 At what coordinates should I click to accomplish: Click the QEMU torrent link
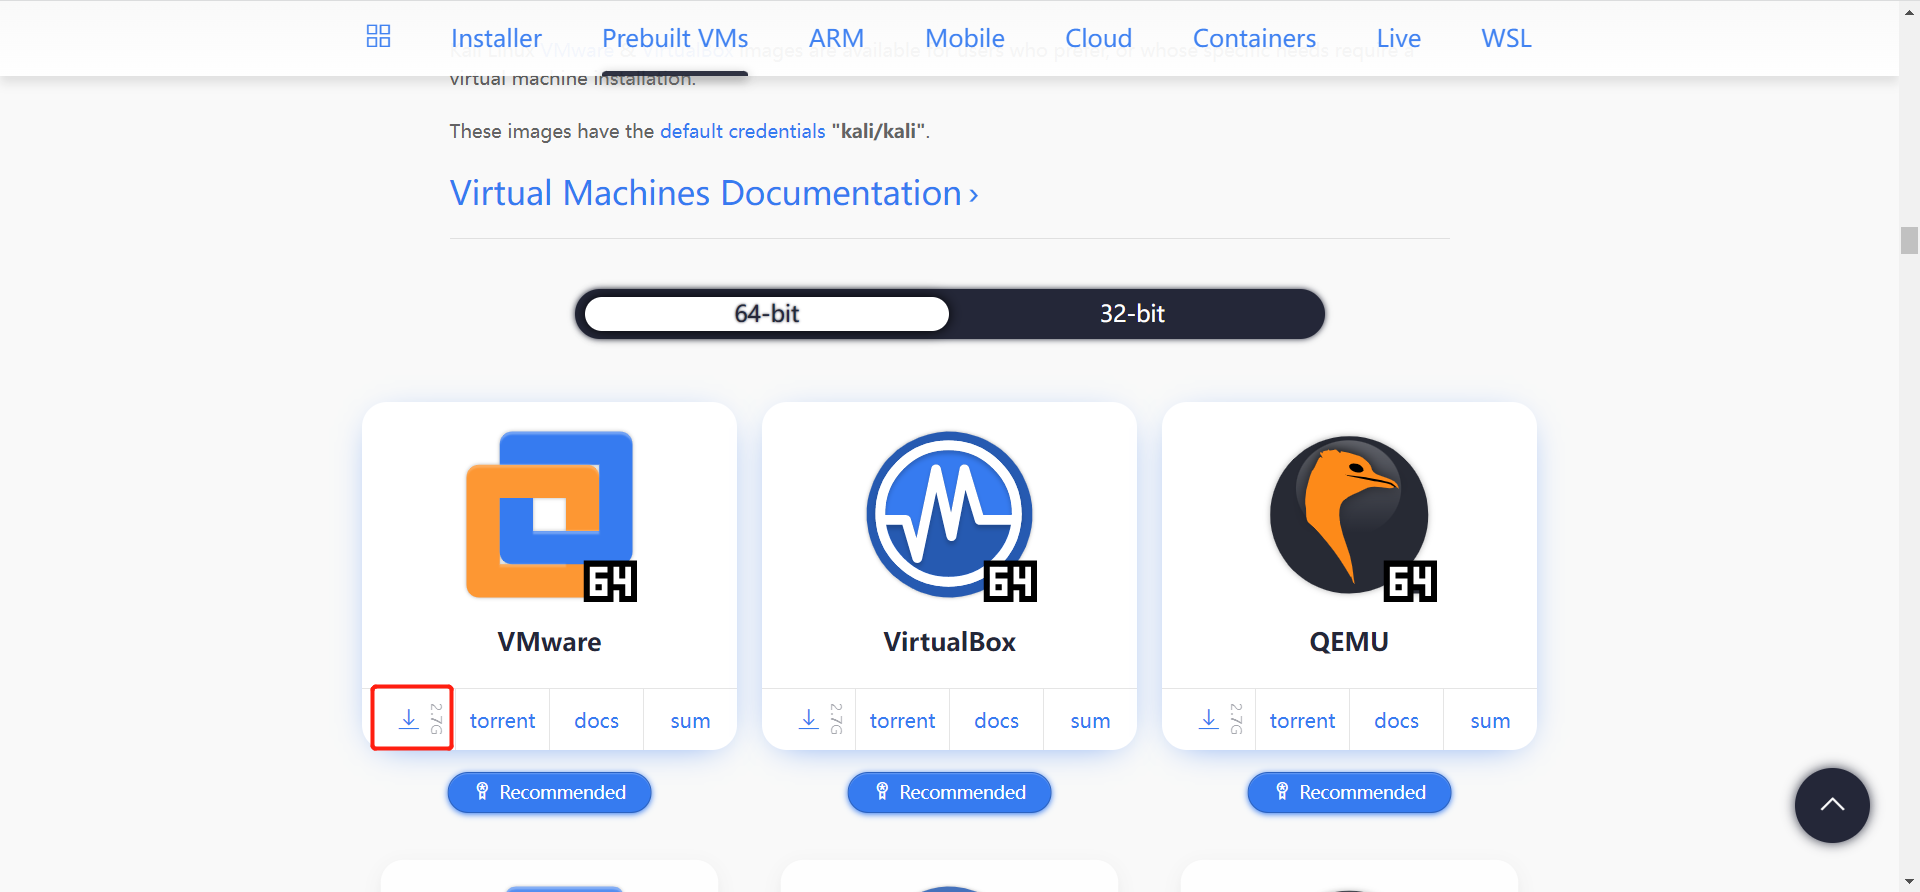tap(1302, 720)
